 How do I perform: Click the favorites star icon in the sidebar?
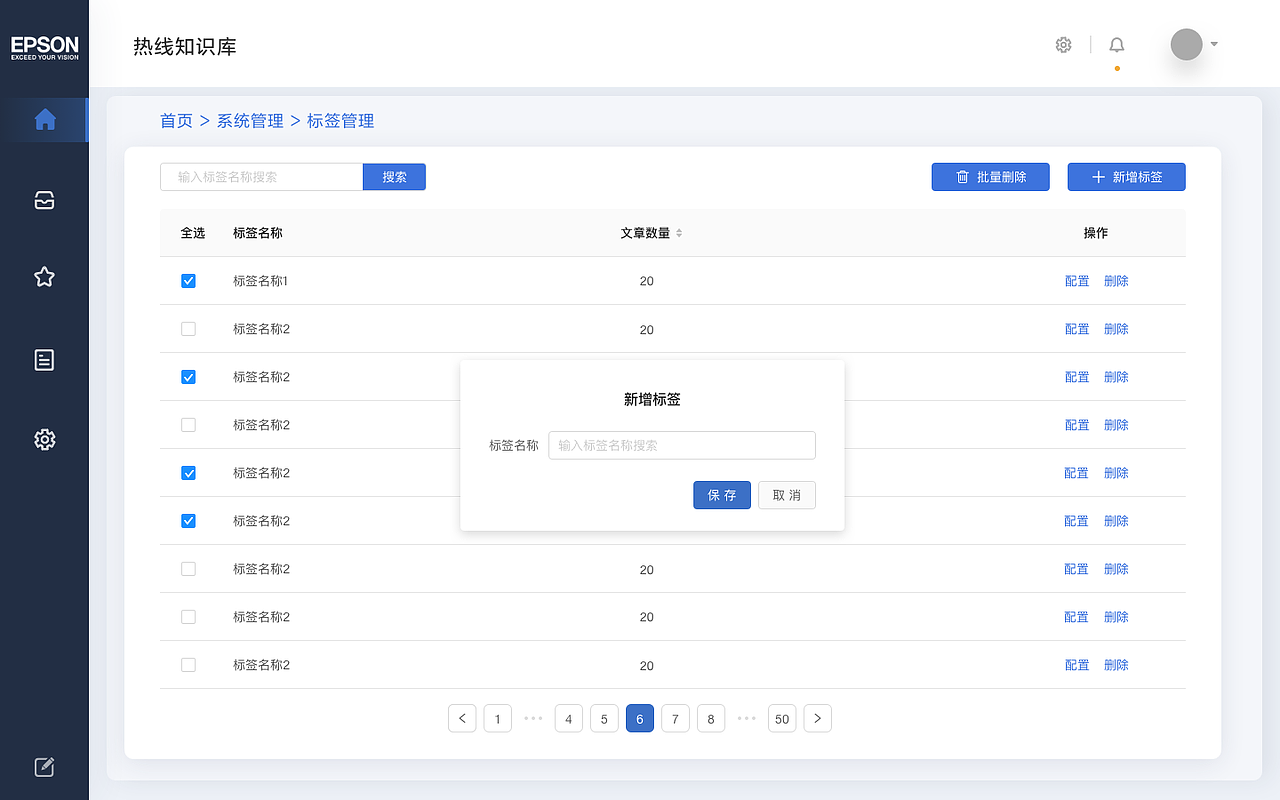pyautogui.click(x=44, y=277)
